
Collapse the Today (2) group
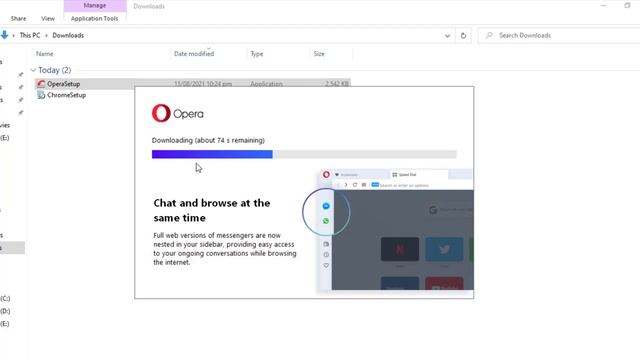(x=33, y=70)
